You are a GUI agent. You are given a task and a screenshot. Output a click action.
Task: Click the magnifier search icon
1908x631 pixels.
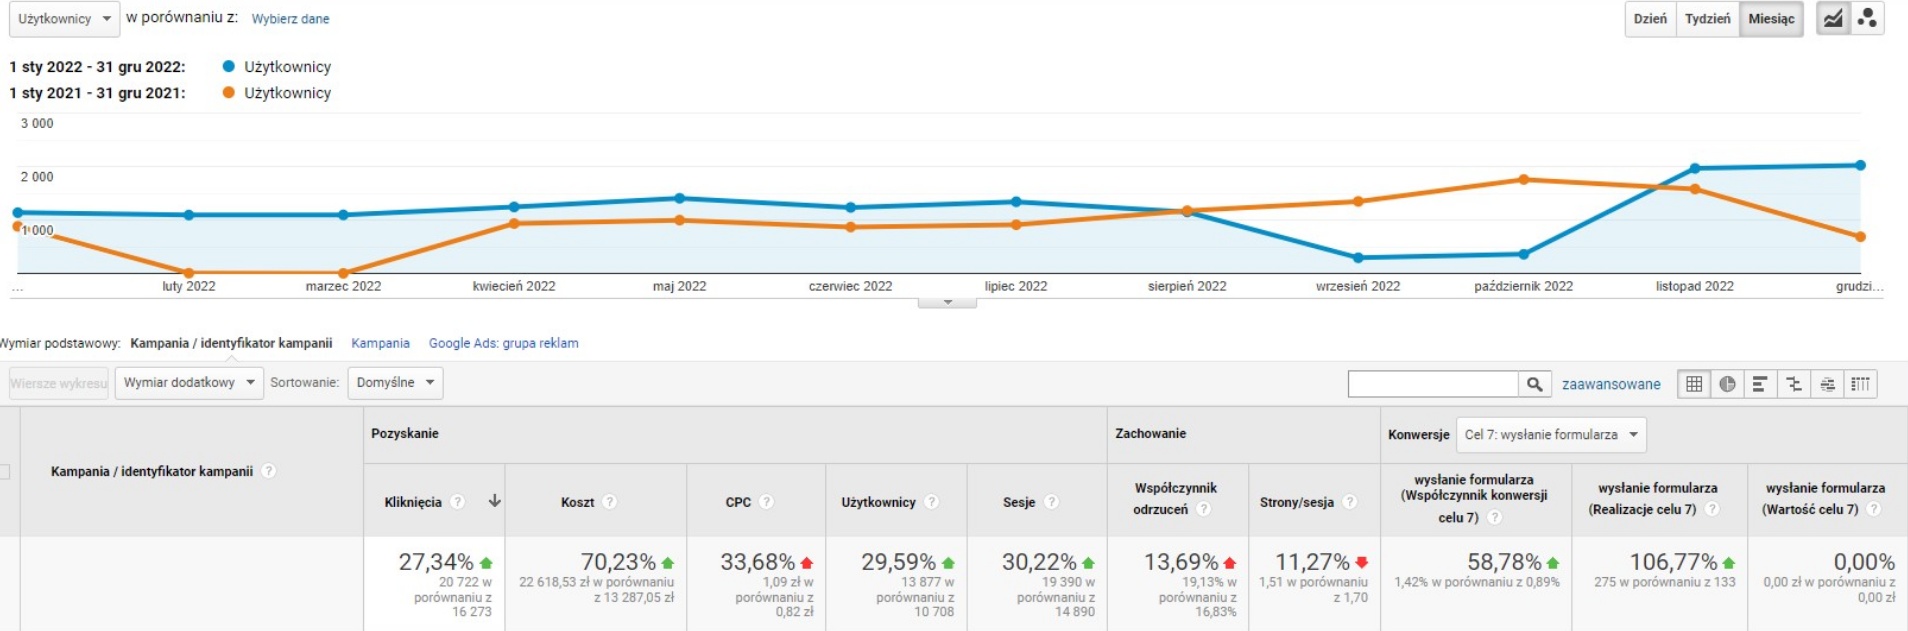point(1534,384)
